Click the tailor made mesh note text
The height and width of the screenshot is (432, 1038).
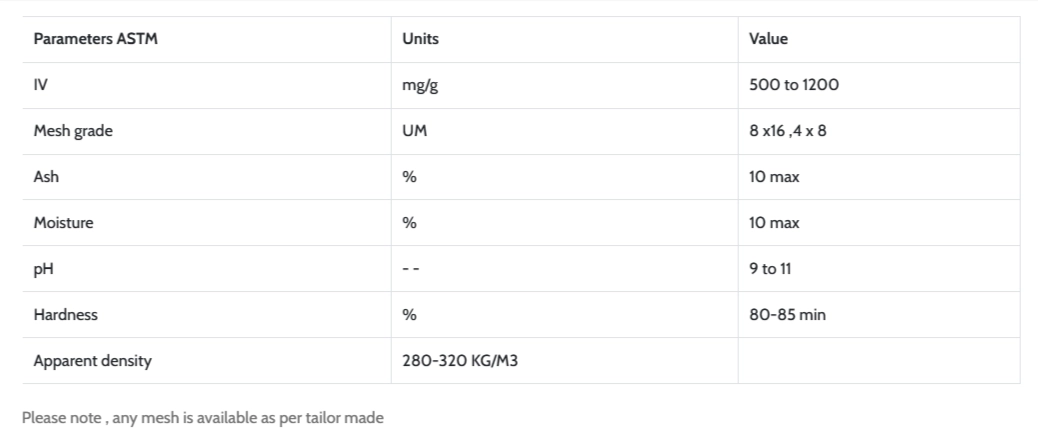point(203,418)
